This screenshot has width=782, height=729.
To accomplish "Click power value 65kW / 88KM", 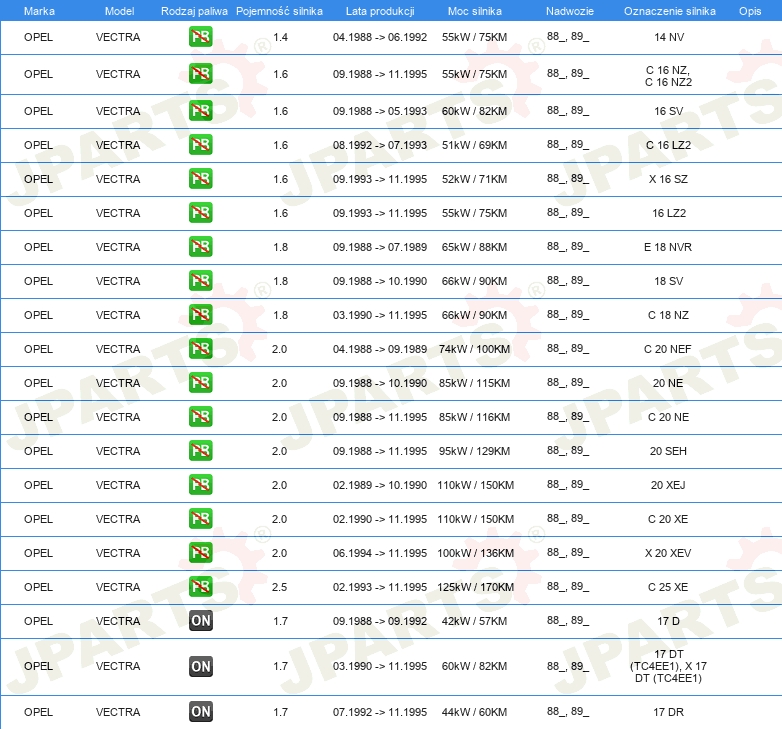I will [x=474, y=247].
